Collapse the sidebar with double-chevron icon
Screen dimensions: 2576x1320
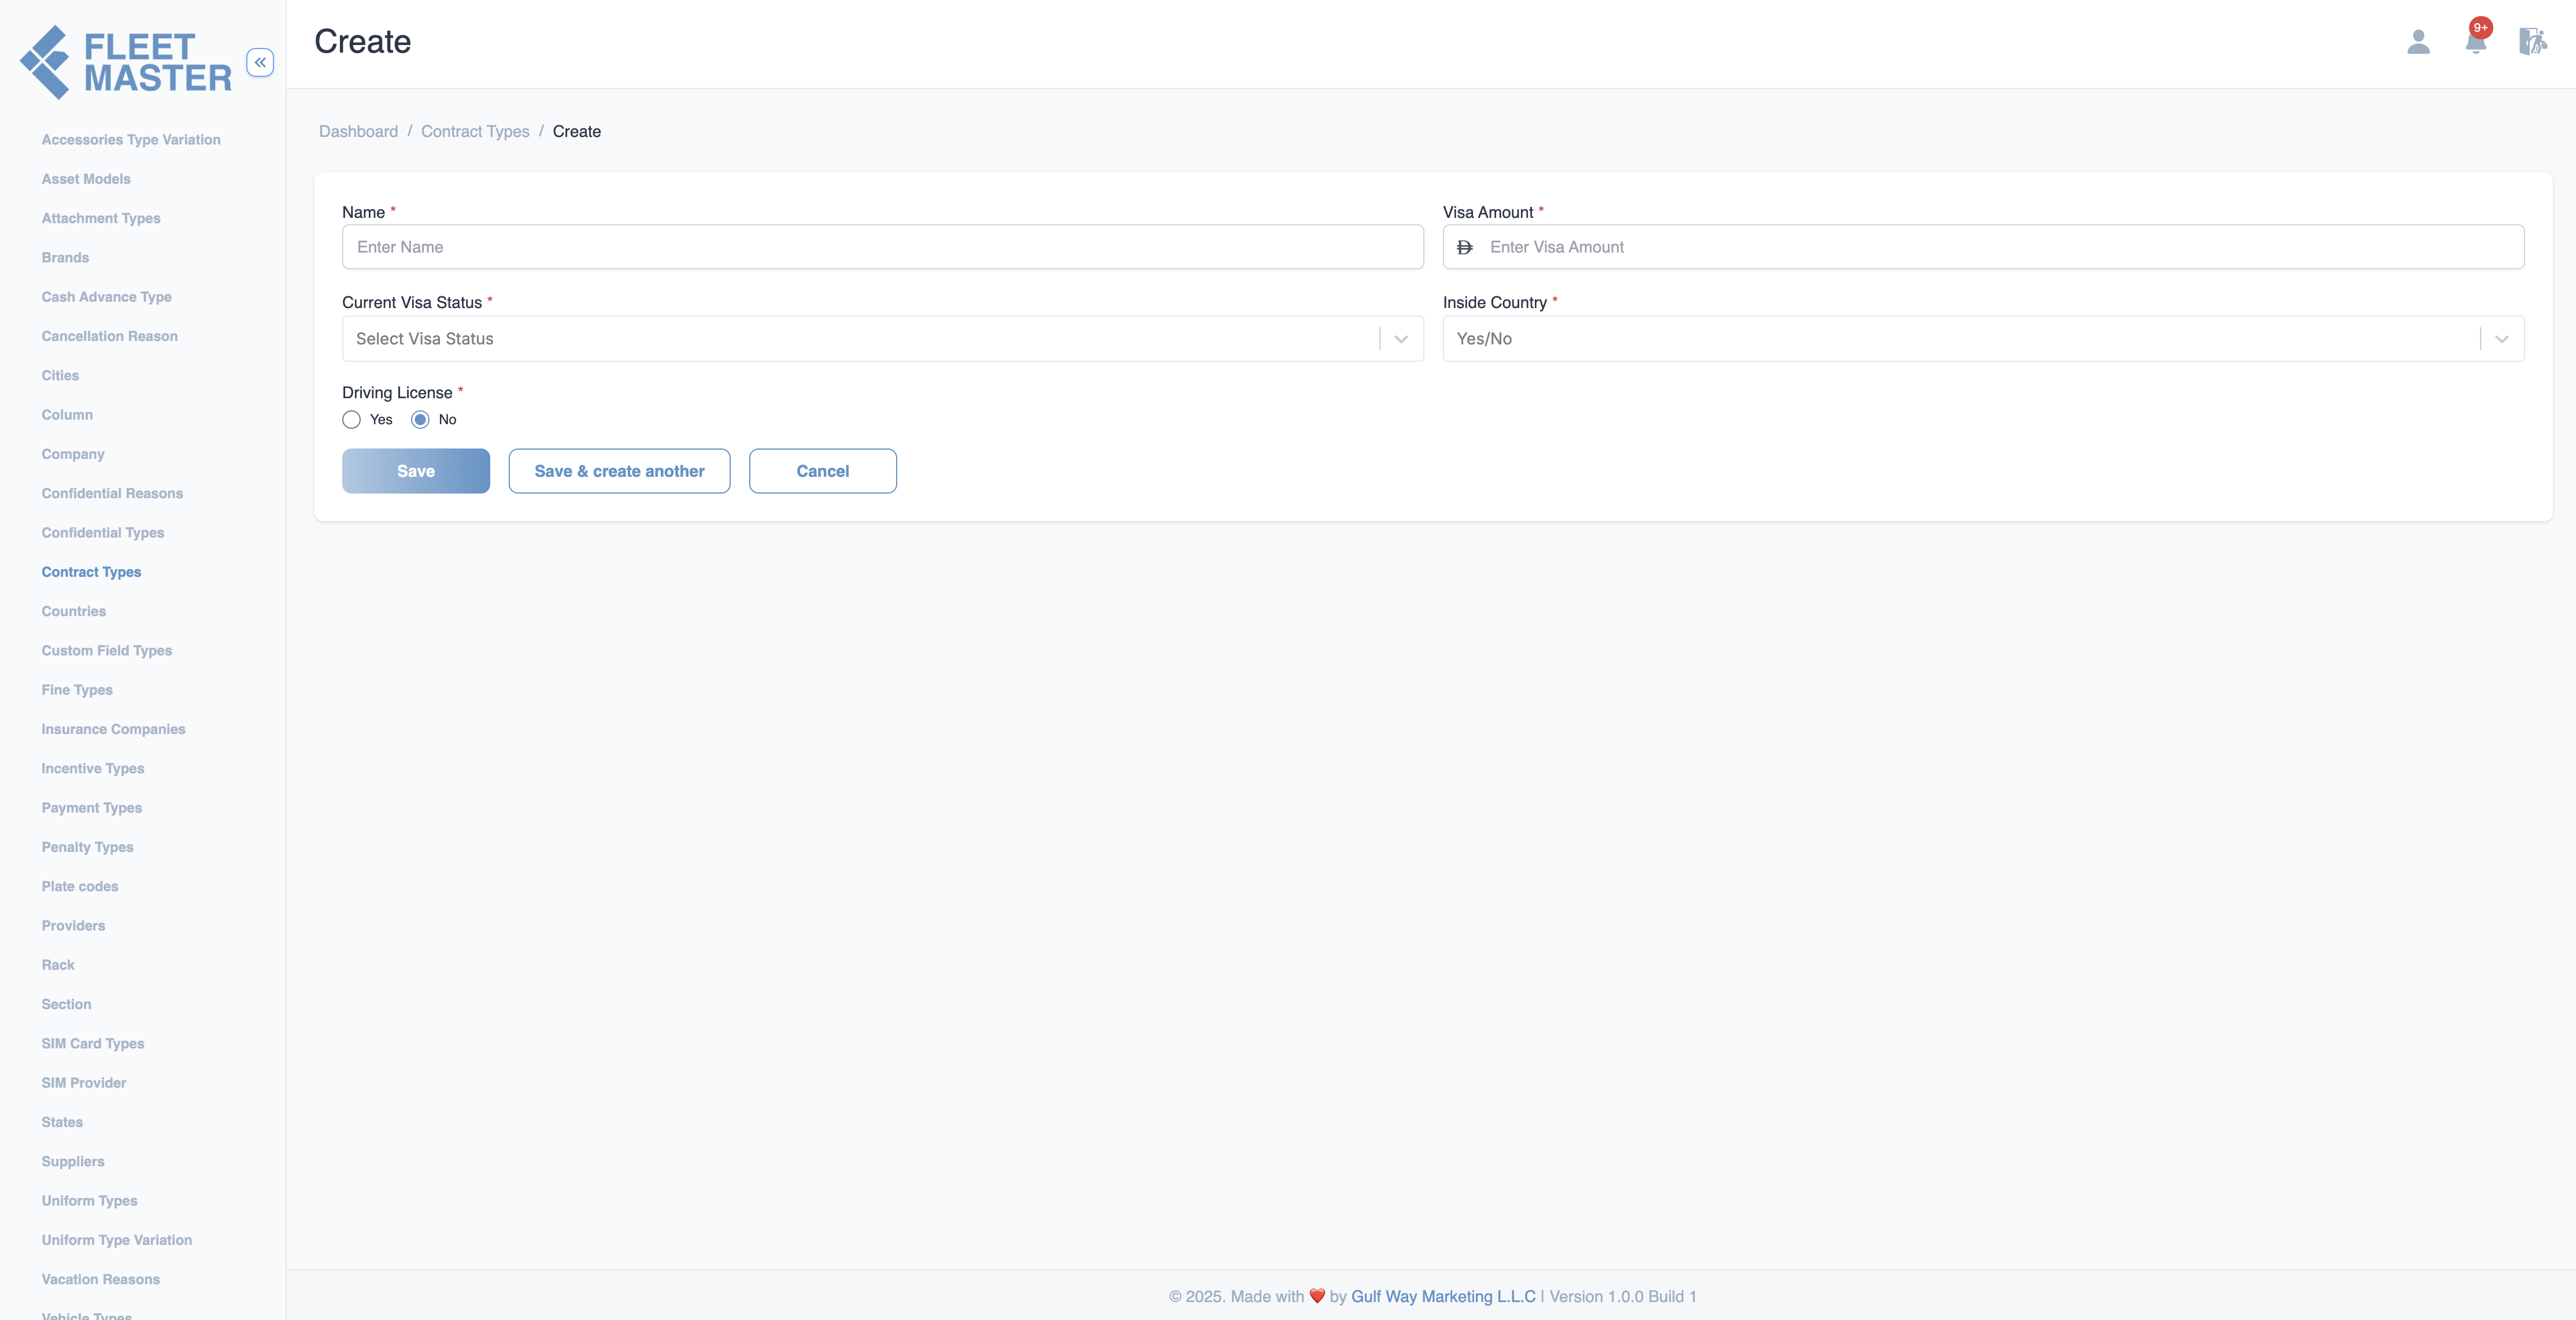pyautogui.click(x=260, y=62)
